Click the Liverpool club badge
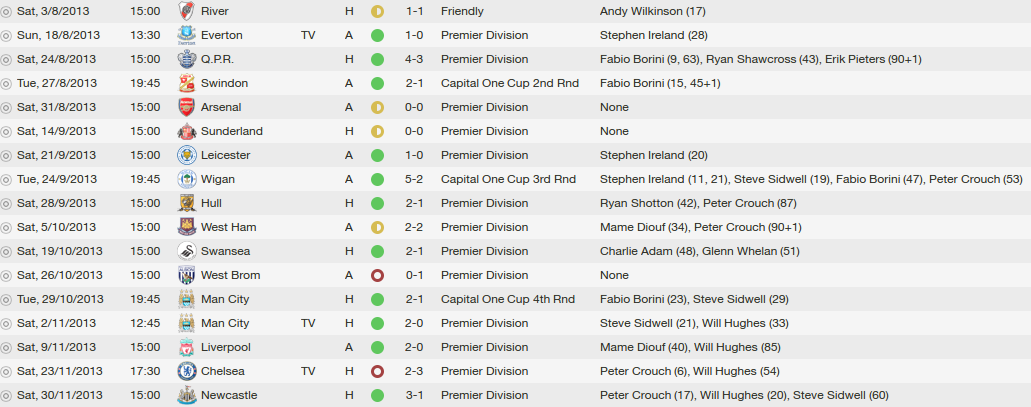Viewport: 1031px width, 407px height. point(187,347)
